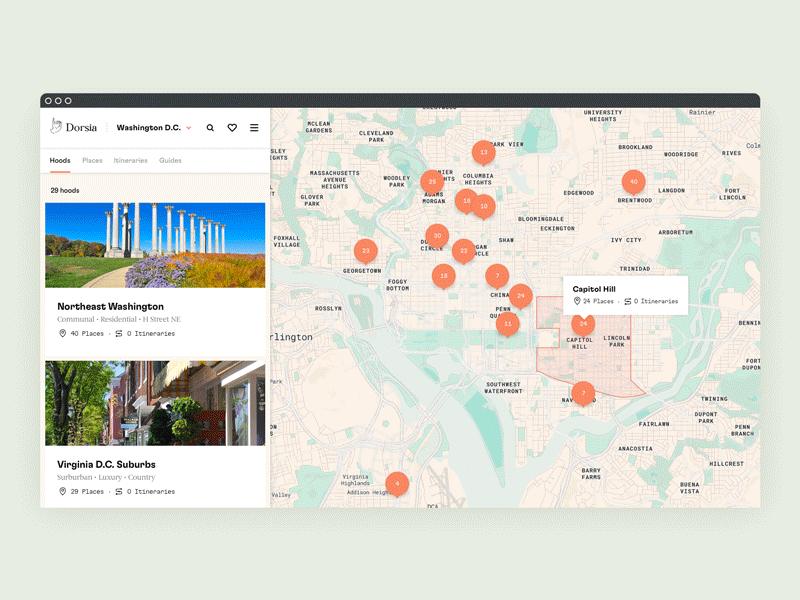The width and height of the screenshot is (800, 600).
Task: Open the search magnifier icon
Action: click(210, 128)
